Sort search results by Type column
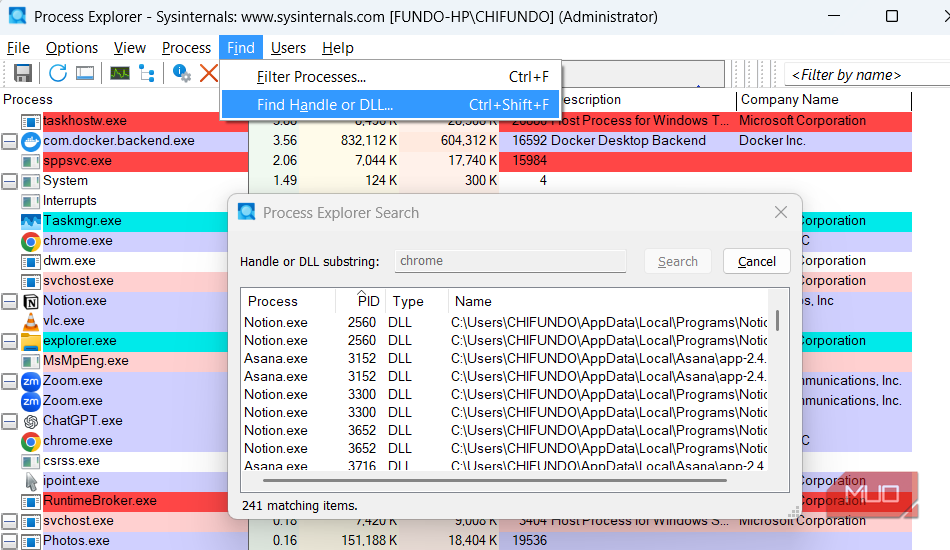Screen dimensions: 950x550 coord(417,301)
